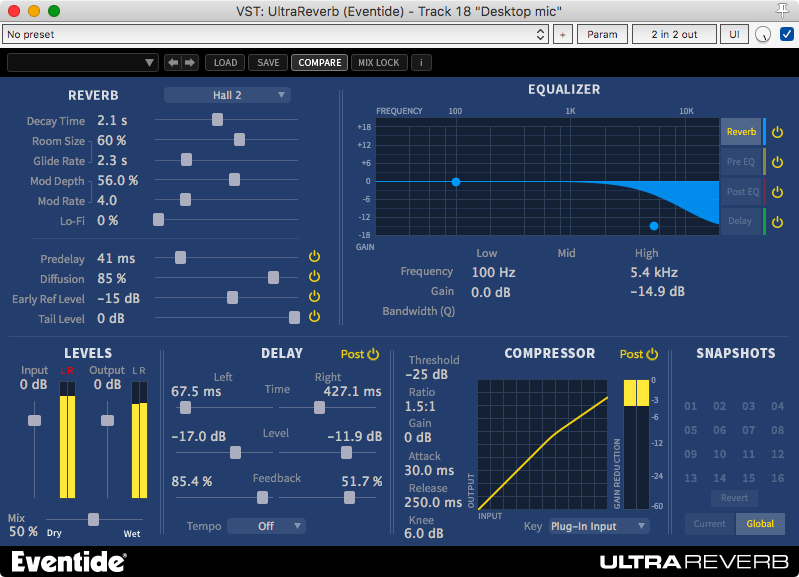The height and width of the screenshot is (577, 799).
Task: Click the Param button
Action: tap(602, 34)
